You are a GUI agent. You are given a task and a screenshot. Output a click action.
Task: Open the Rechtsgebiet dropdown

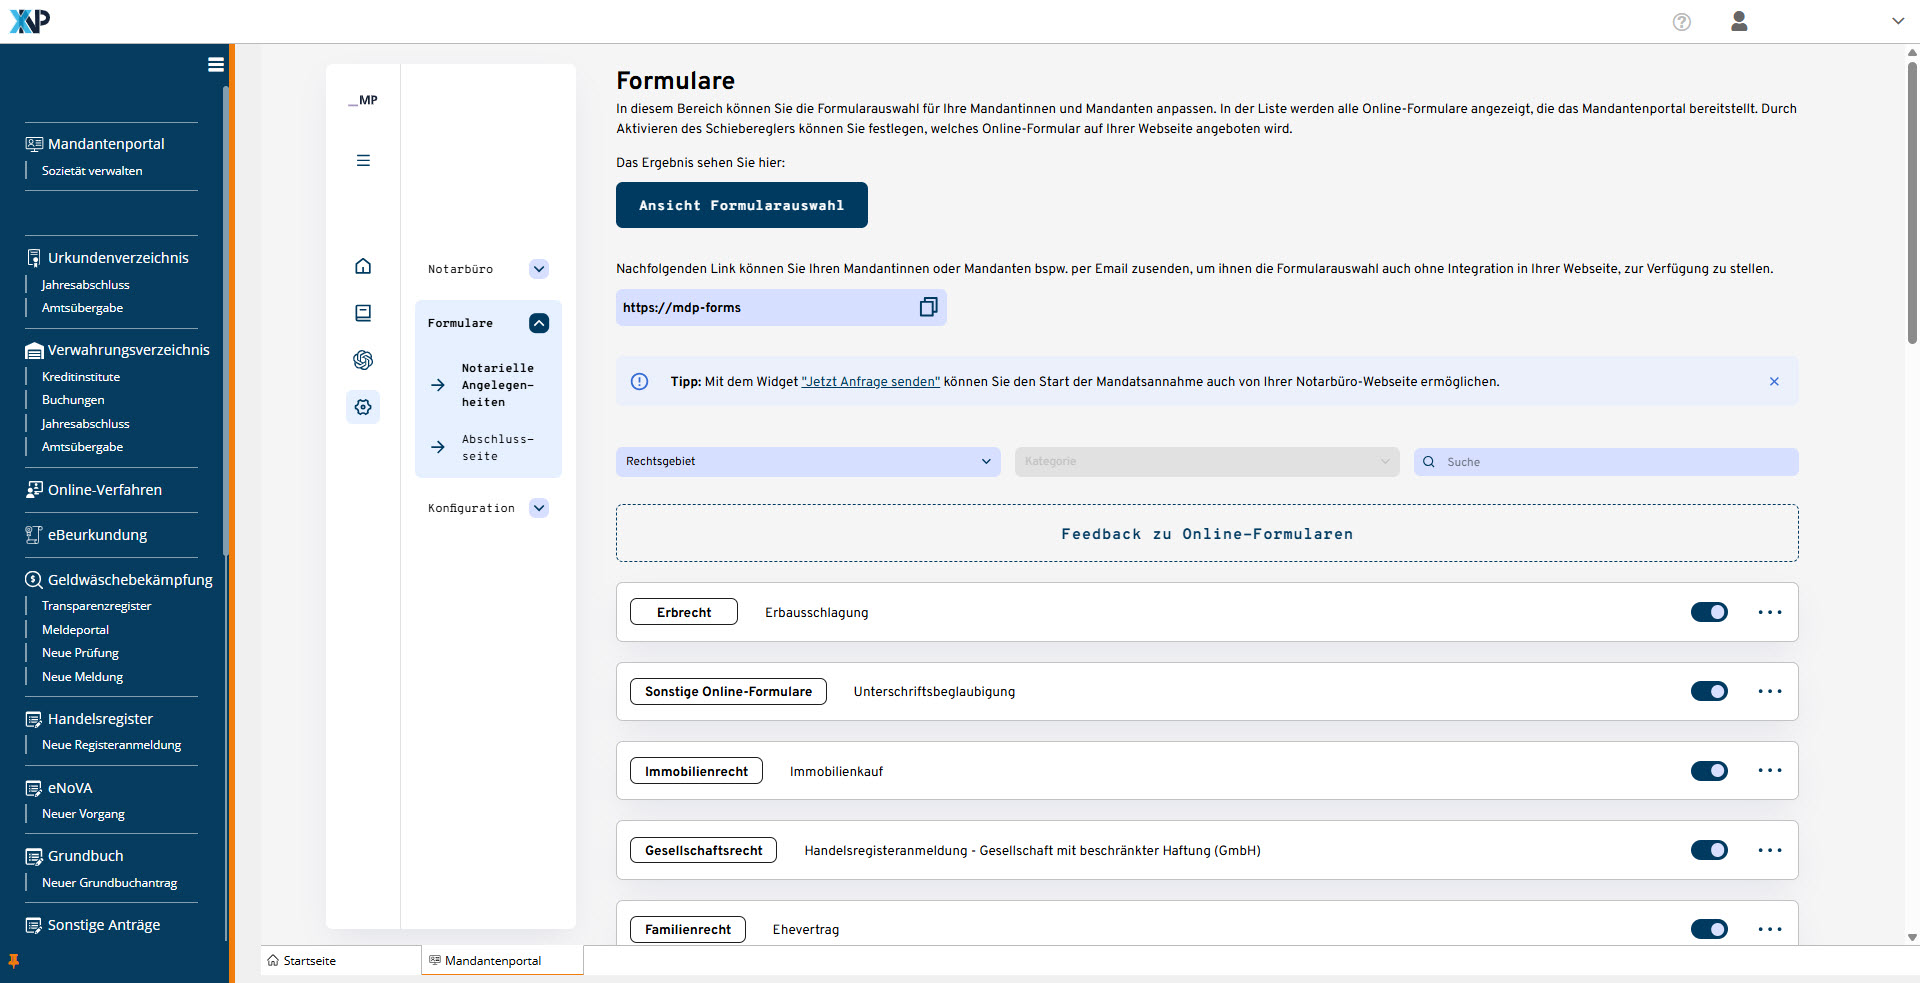[x=807, y=461]
